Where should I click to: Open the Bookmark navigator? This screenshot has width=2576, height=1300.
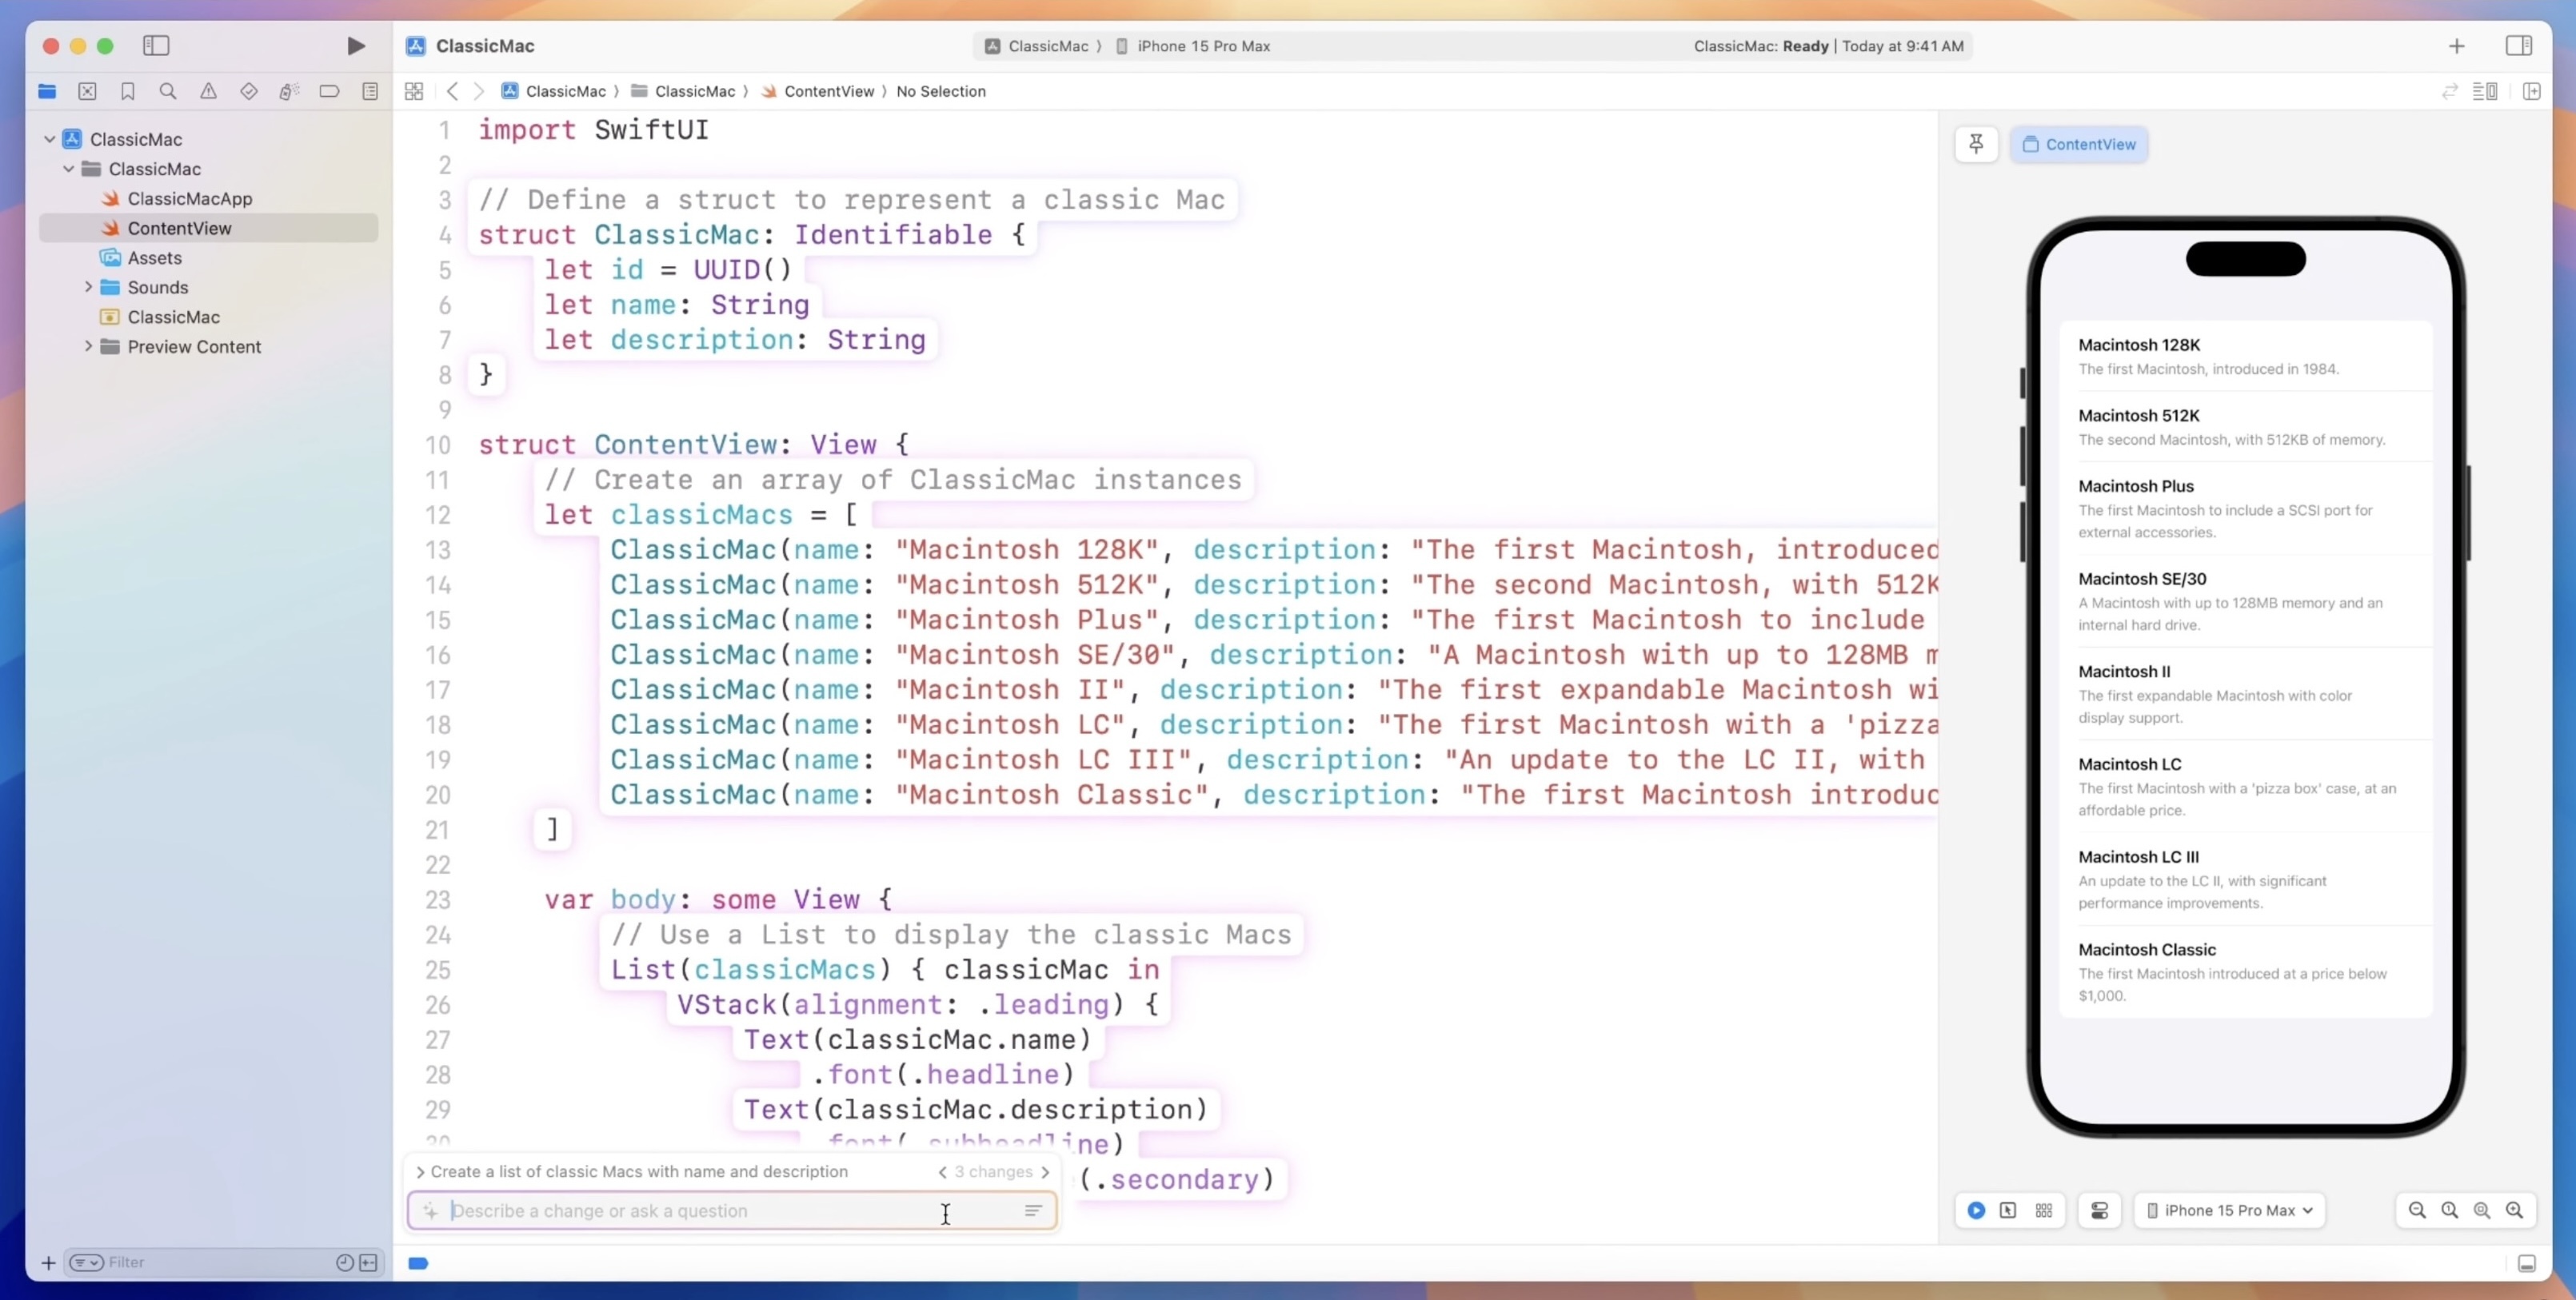128,91
